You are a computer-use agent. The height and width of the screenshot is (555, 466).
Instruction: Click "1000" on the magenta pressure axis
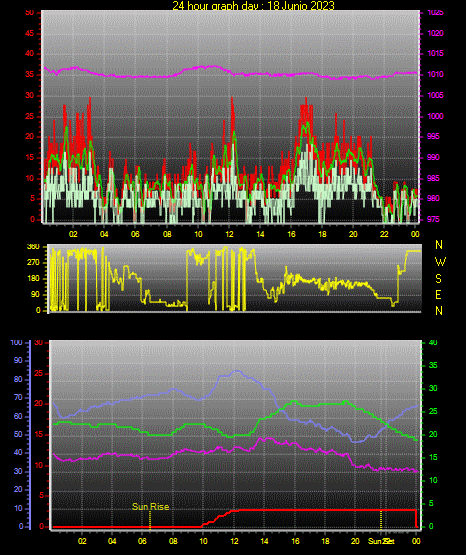coord(436,116)
